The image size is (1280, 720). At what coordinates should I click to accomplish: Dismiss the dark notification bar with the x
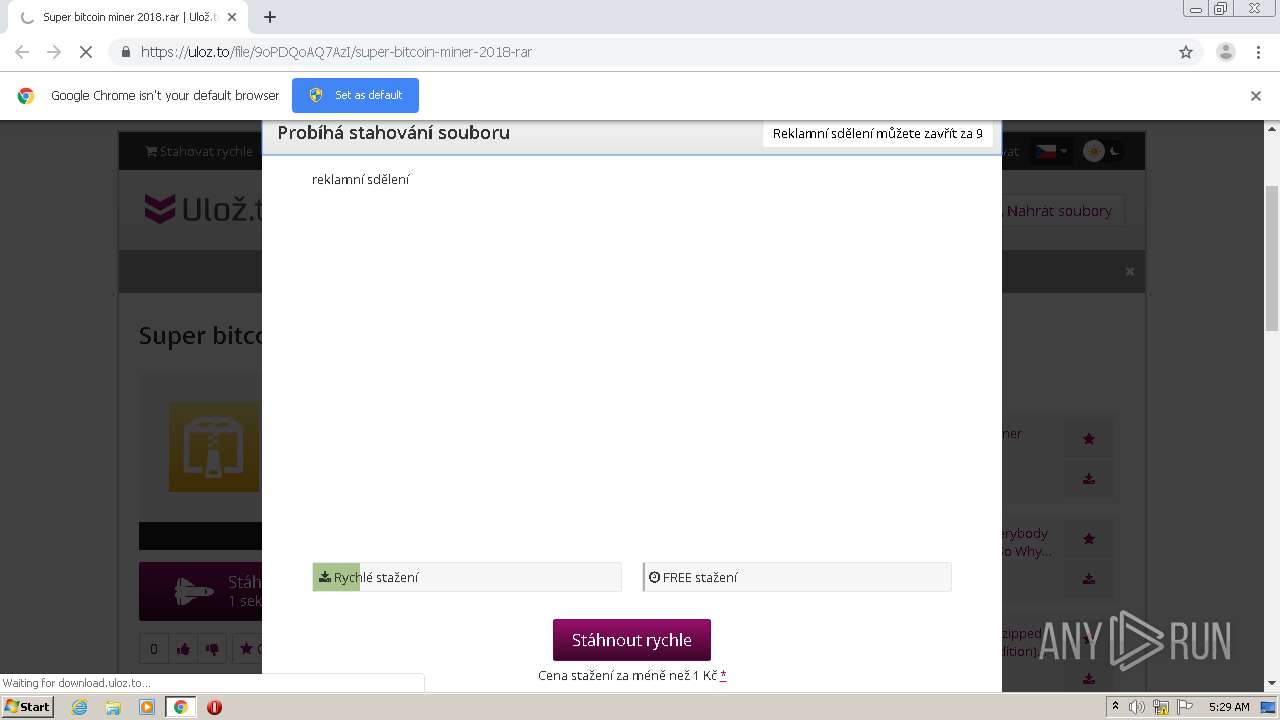coord(1130,271)
